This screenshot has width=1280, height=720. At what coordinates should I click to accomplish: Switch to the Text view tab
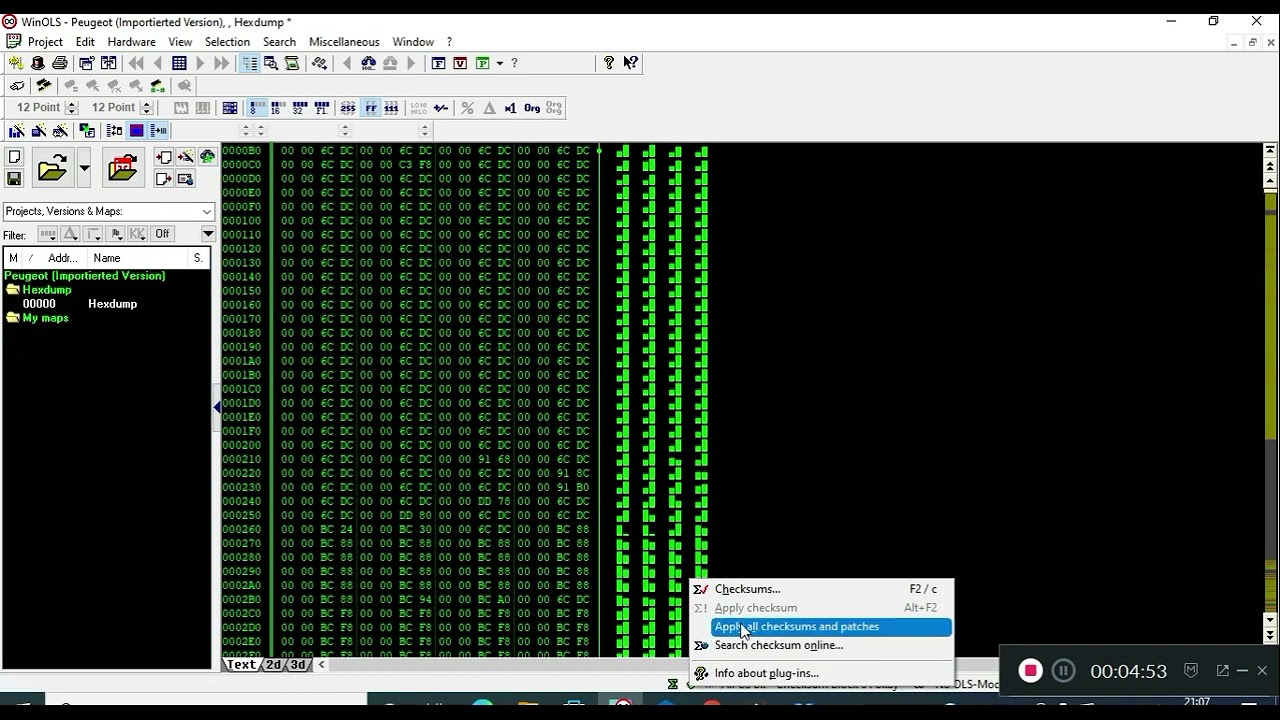[242, 665]
